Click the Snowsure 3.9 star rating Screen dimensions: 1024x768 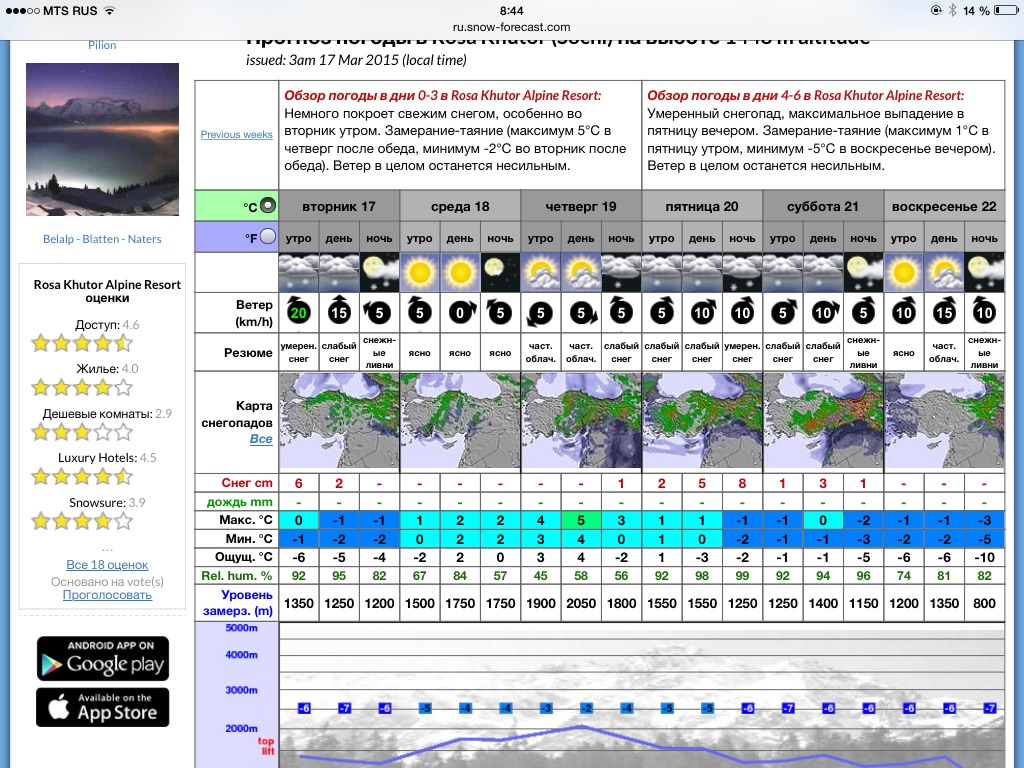click(82, 520)
